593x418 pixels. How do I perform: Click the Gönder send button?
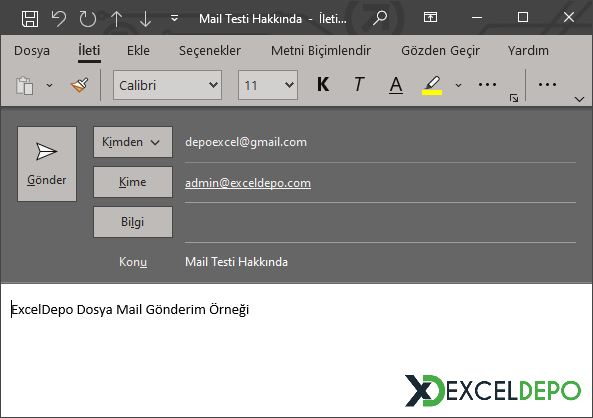click(x=47, y=164)
